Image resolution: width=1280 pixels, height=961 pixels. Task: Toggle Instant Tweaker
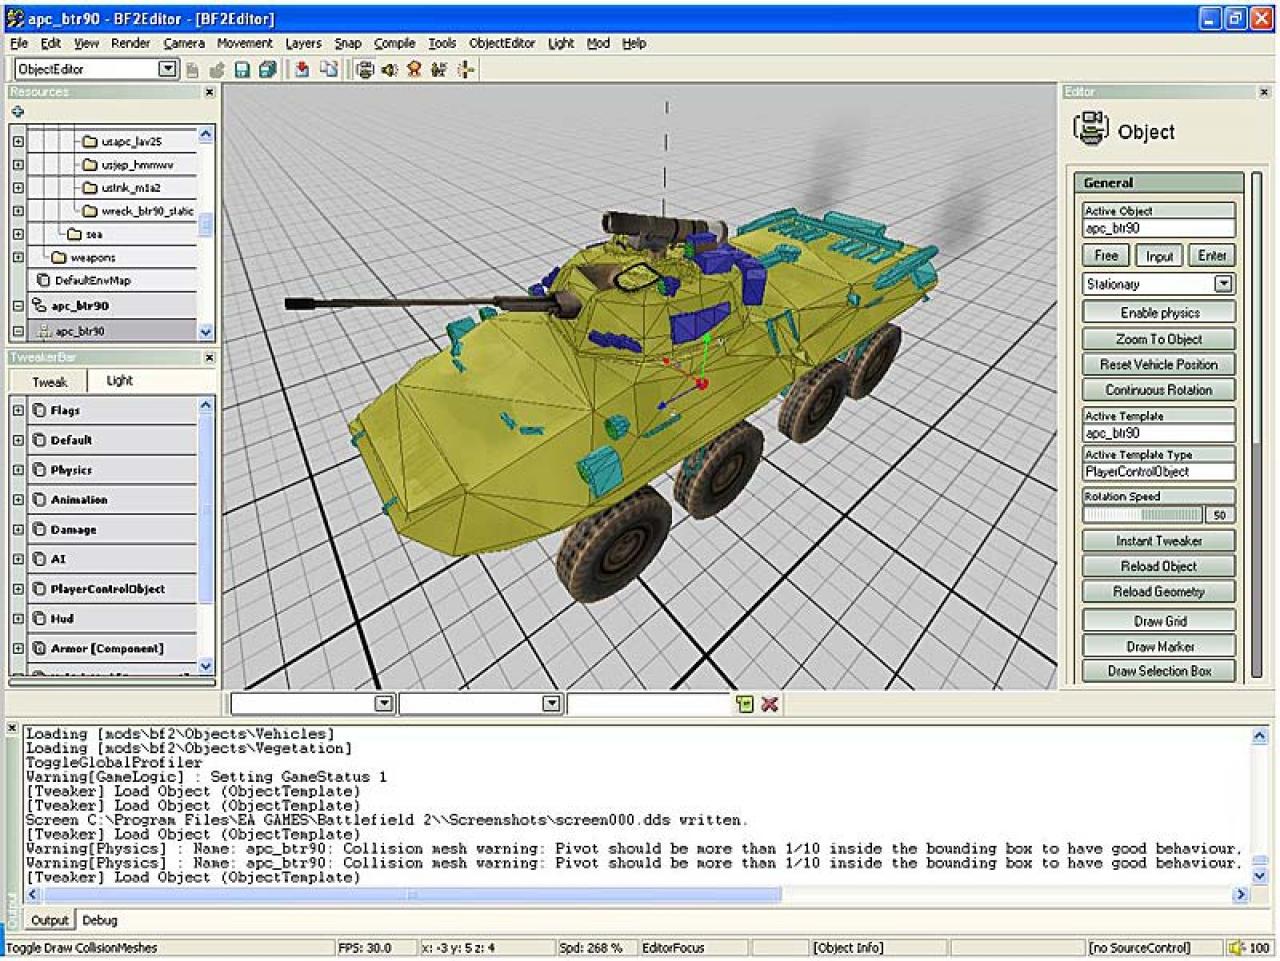point(1159,541)
